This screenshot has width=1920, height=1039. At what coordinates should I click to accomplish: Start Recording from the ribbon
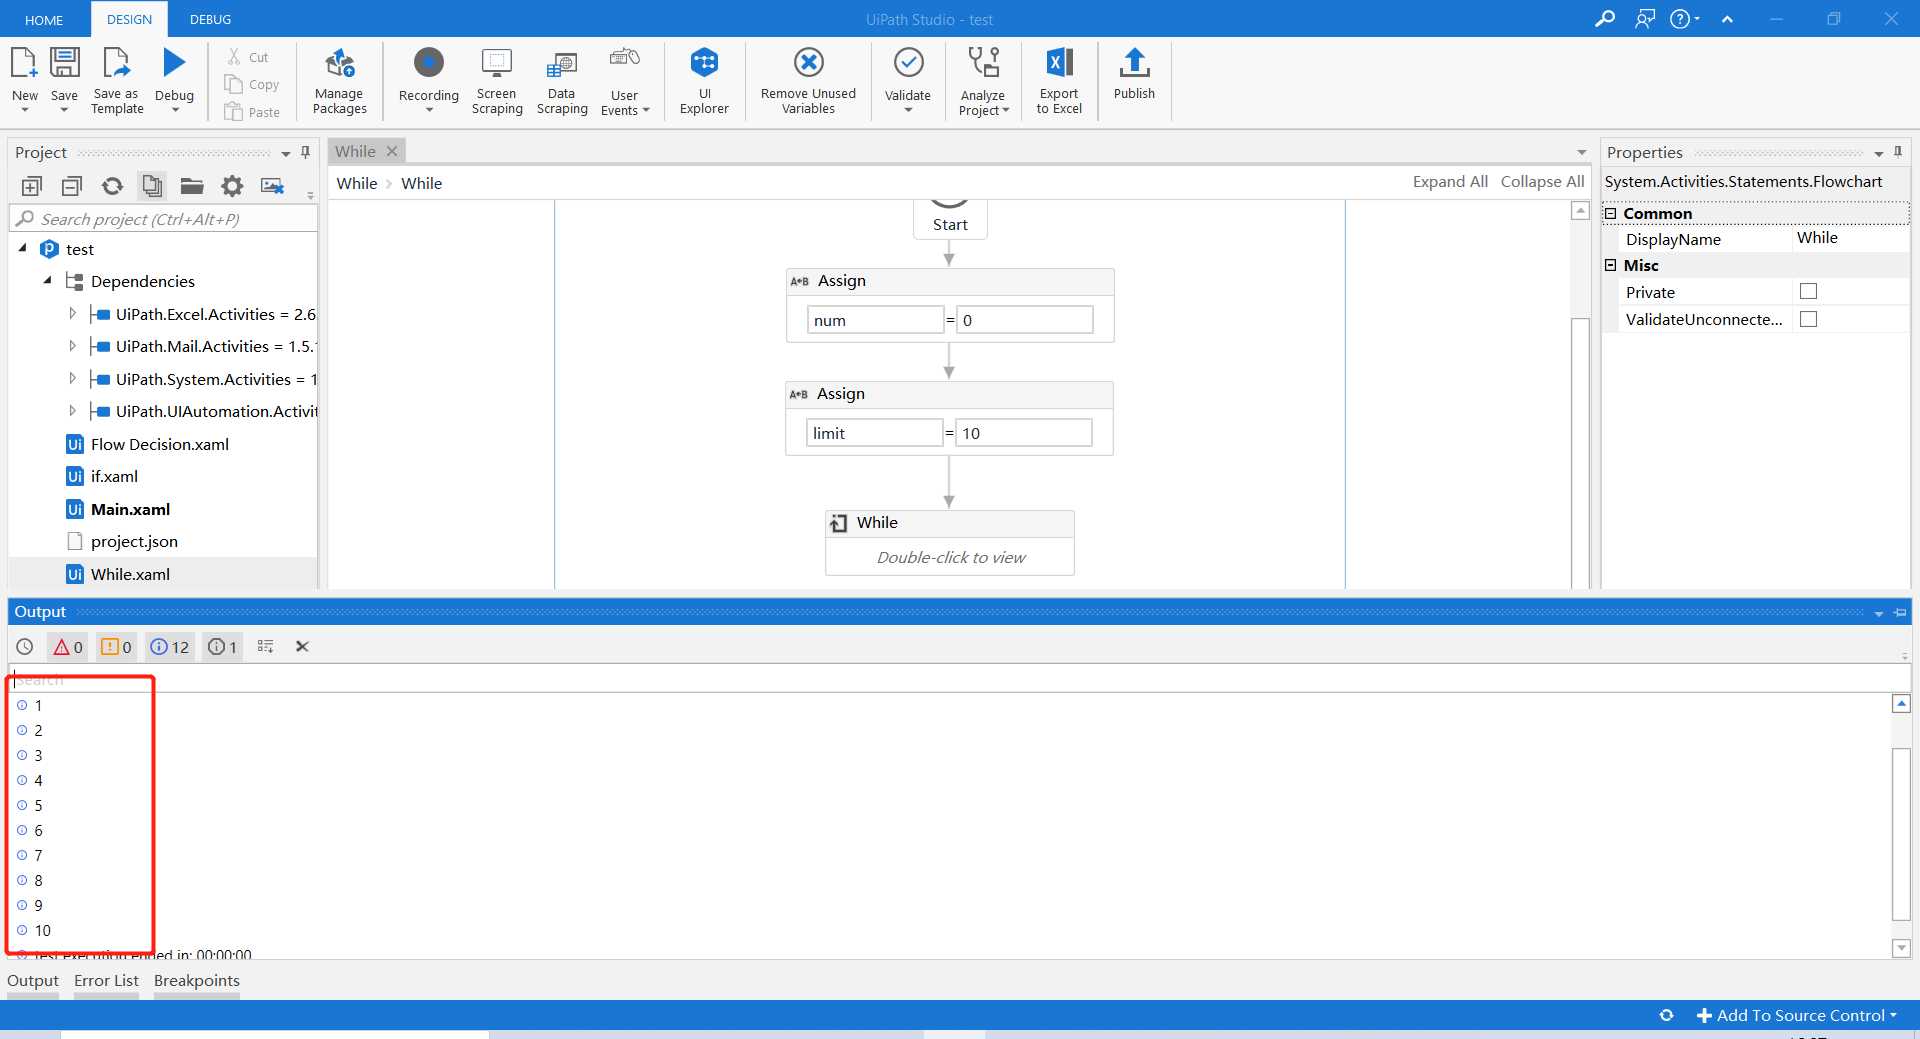(428, 80)
